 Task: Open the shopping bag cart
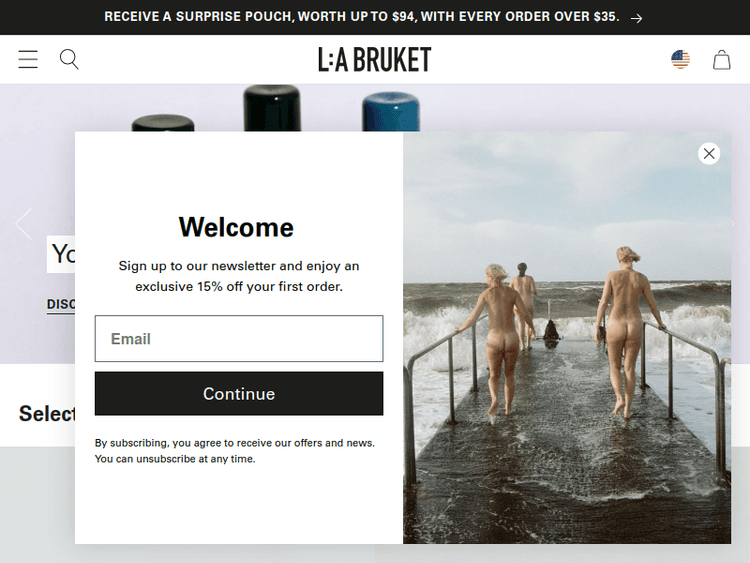721,60
